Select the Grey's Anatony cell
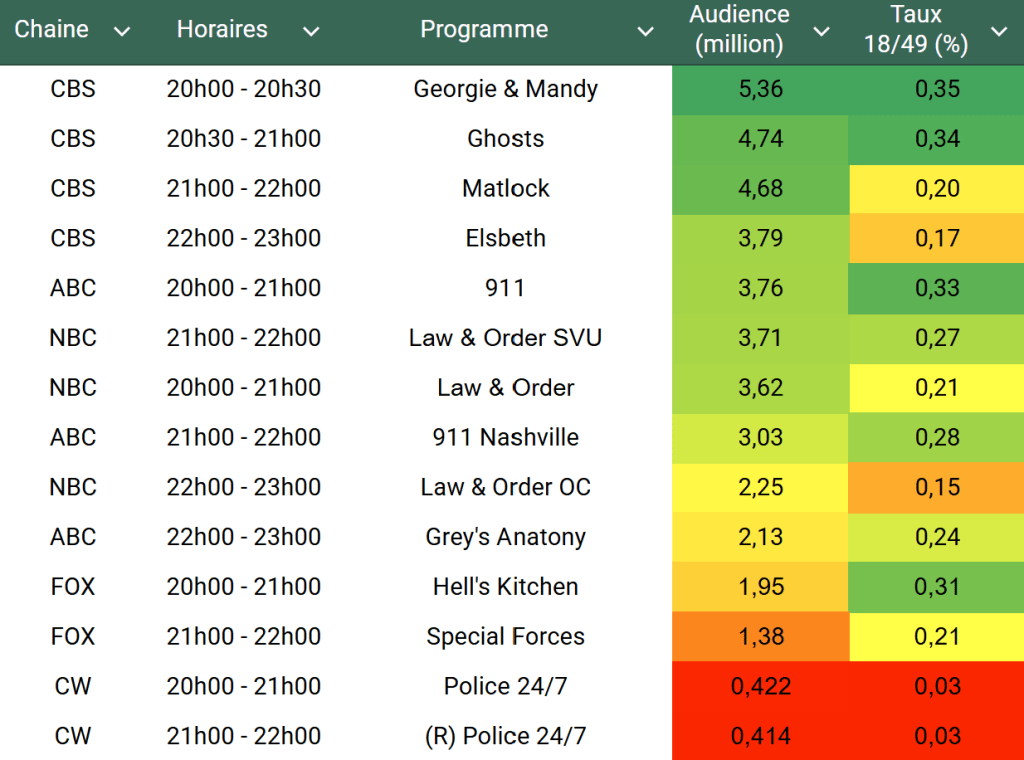Viewport: 1024px width, 760px height. point(505,537)
